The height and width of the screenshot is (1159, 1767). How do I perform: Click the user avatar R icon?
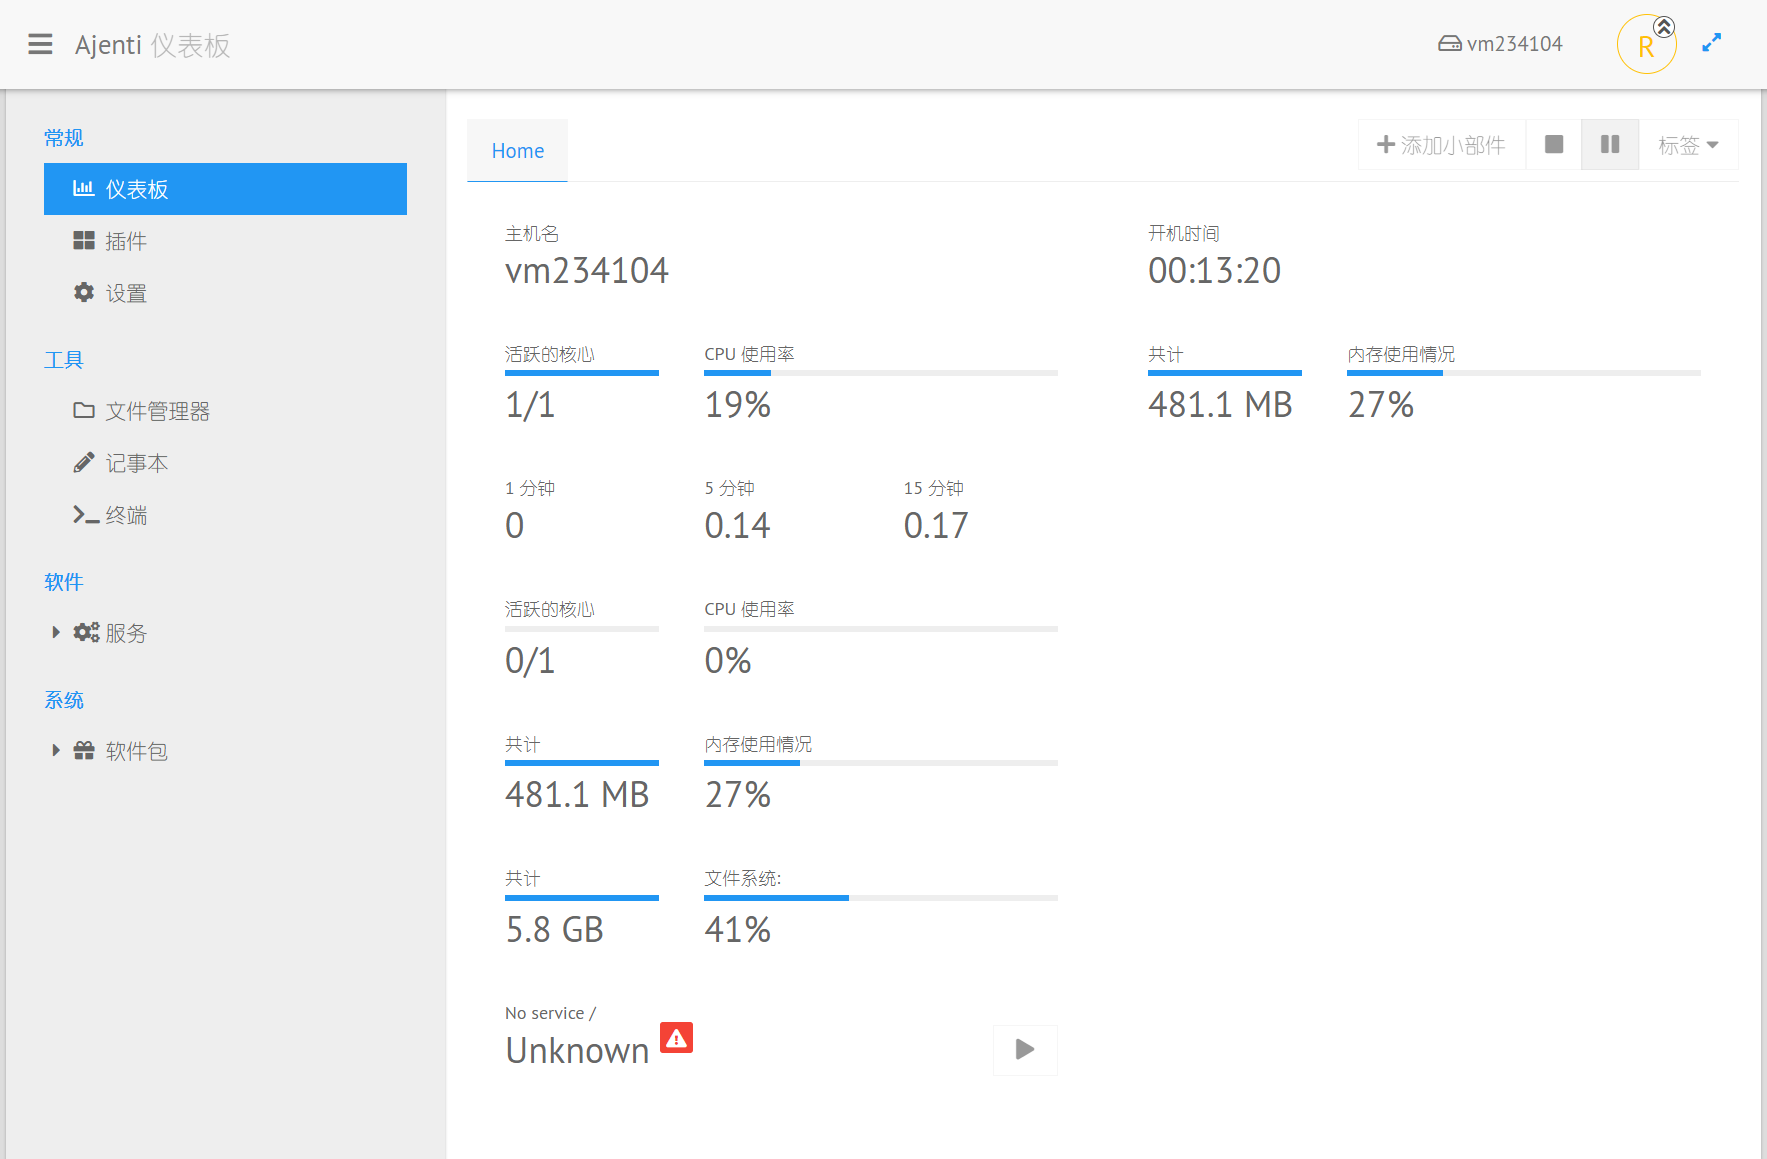(1646, 45)
